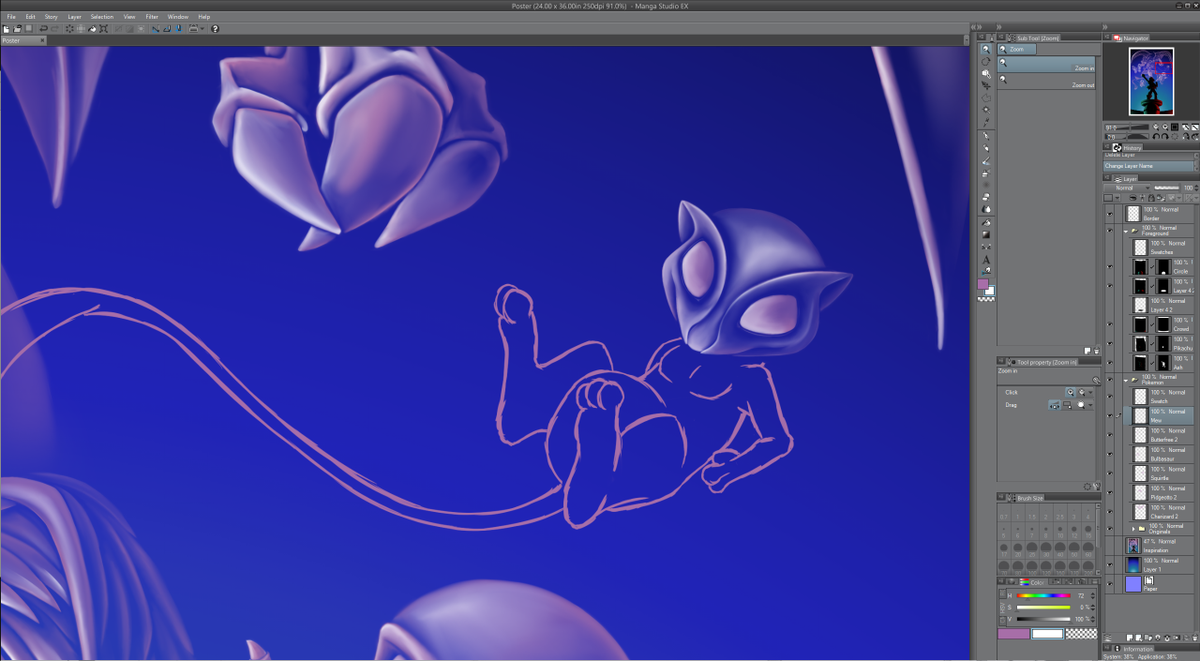Close the Poster canvas tab
This screenshot has width=1200, height=661.
[x=42, y=41]
